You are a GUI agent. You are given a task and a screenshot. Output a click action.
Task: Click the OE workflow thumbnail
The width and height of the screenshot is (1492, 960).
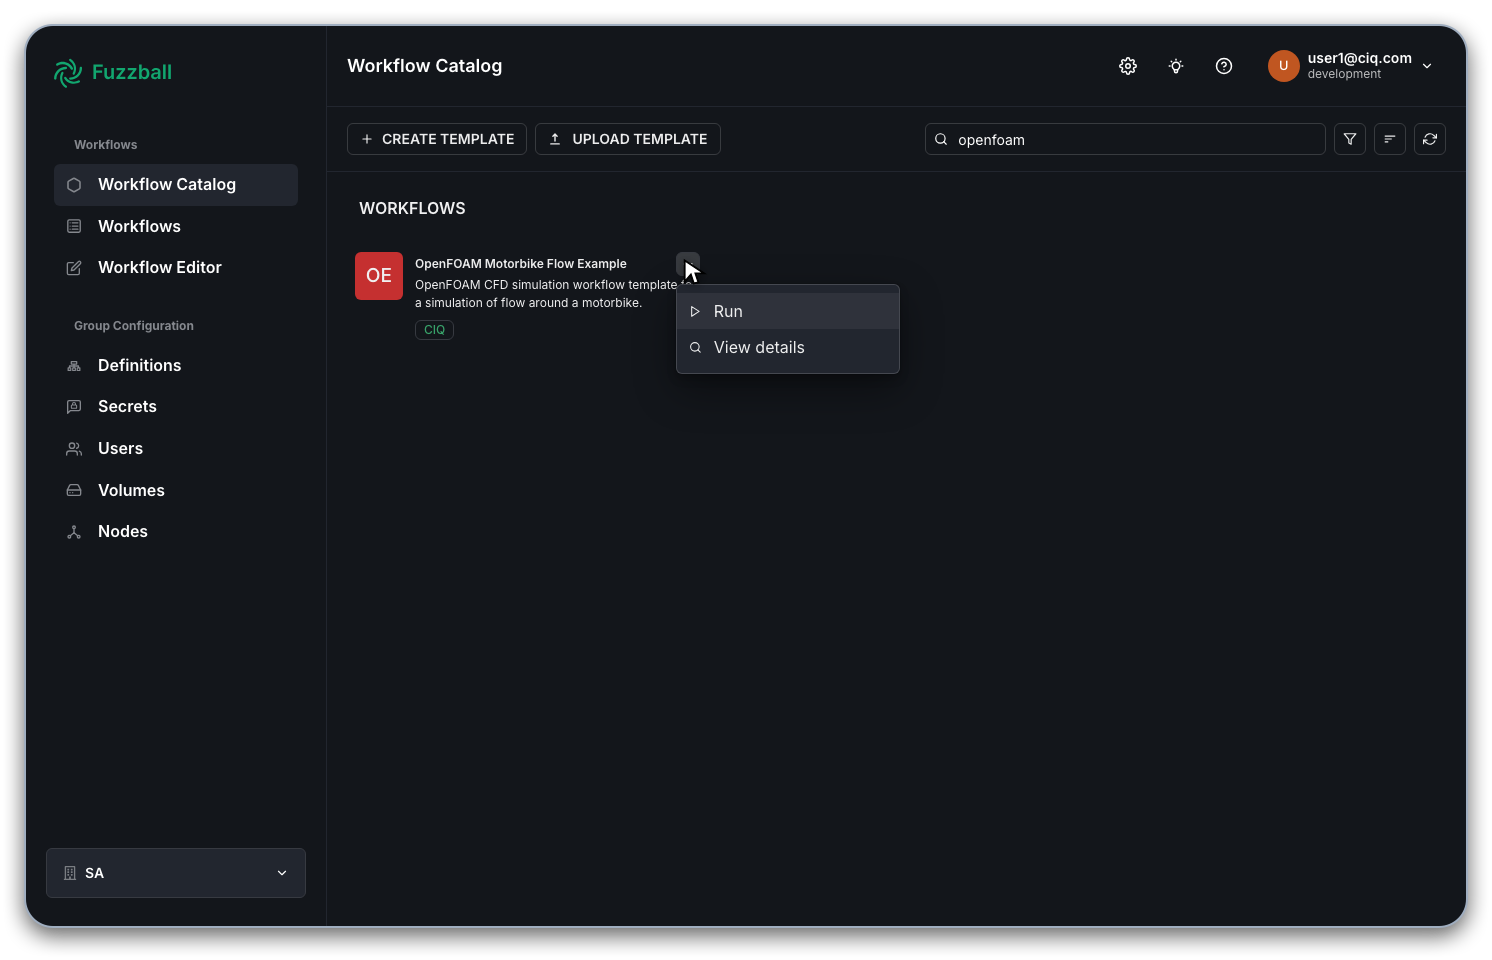click(379, 276)
